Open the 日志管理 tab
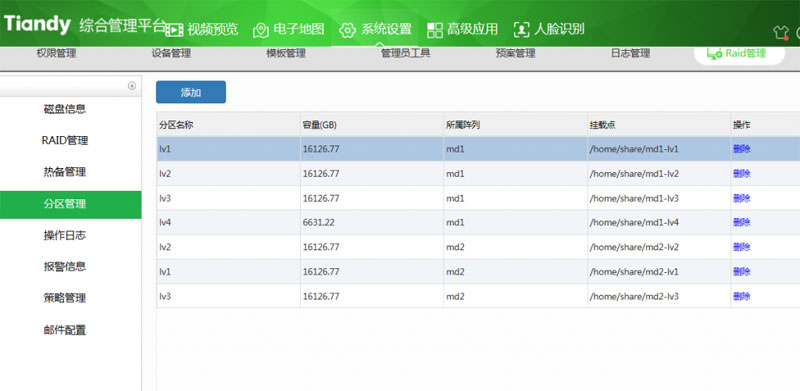The image size is (800, 391). 630,53
